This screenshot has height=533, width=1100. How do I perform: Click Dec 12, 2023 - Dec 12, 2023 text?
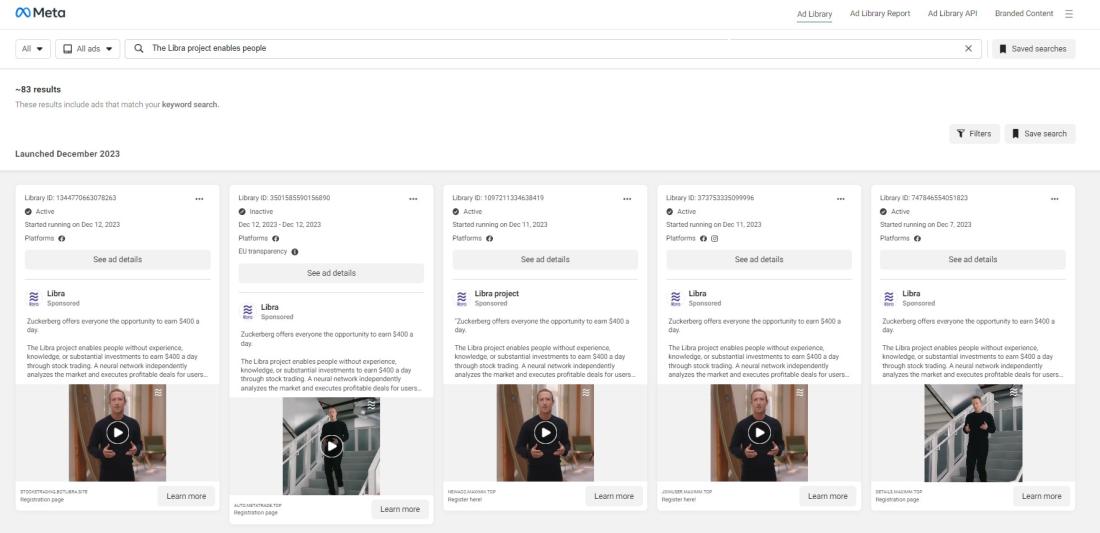280,224
